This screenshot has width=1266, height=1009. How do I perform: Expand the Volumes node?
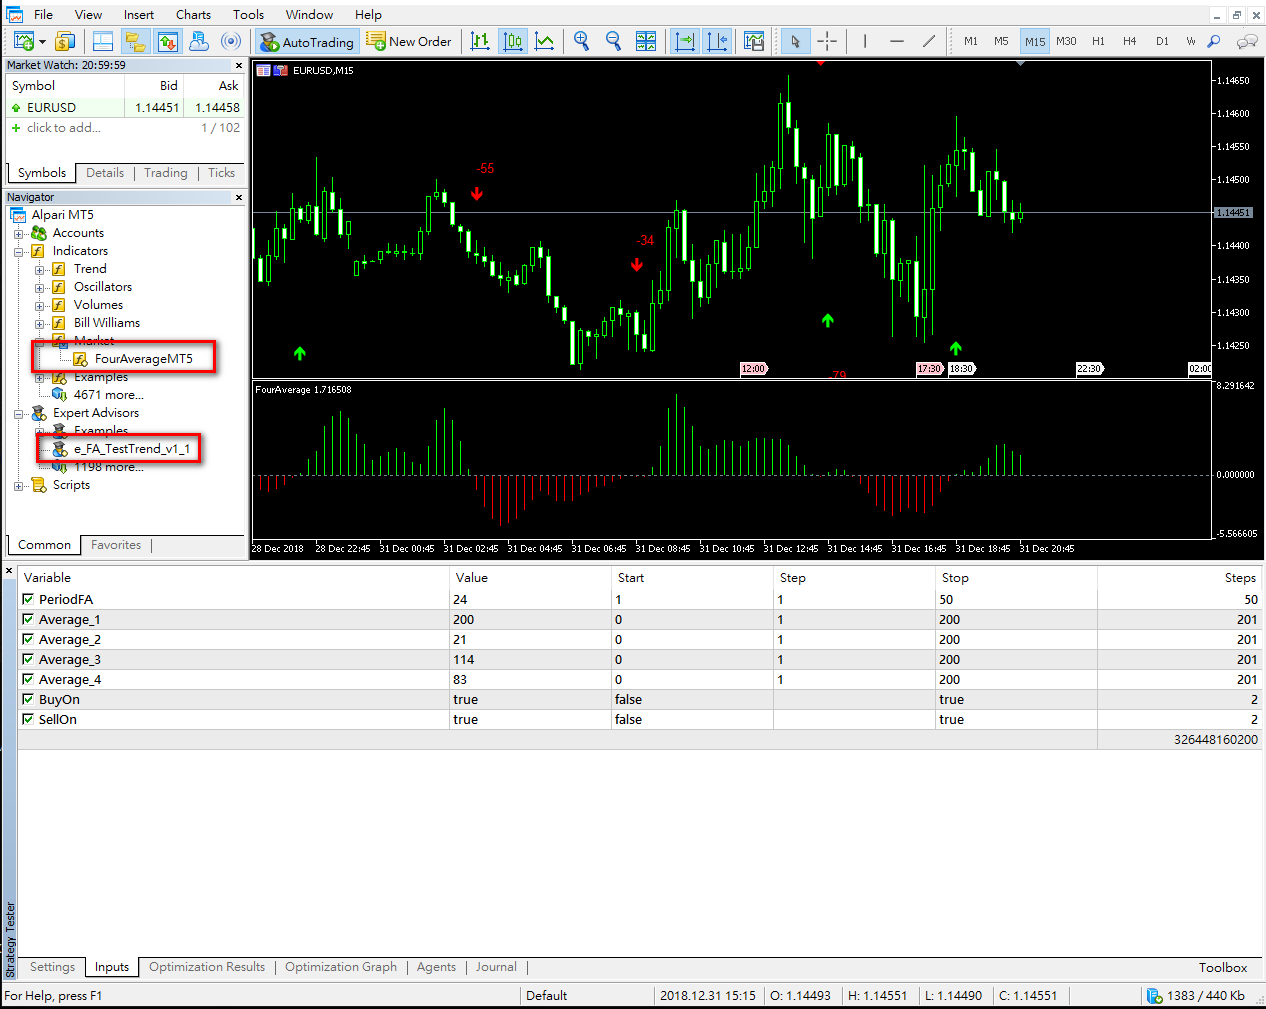pyautogui.click(x=40, y=305)
